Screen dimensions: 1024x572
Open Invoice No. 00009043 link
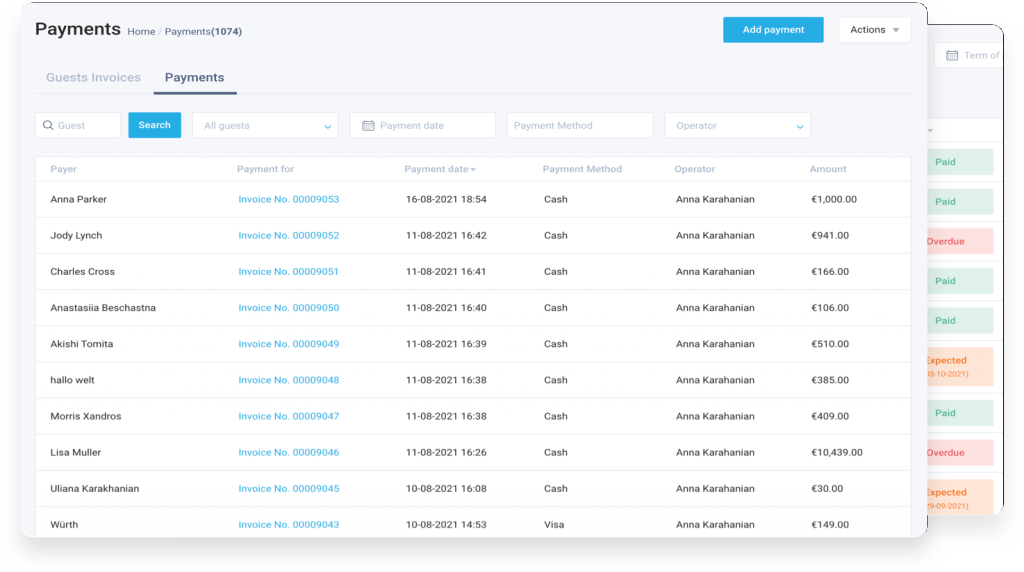pyautogui.click(x=288, y=525)
